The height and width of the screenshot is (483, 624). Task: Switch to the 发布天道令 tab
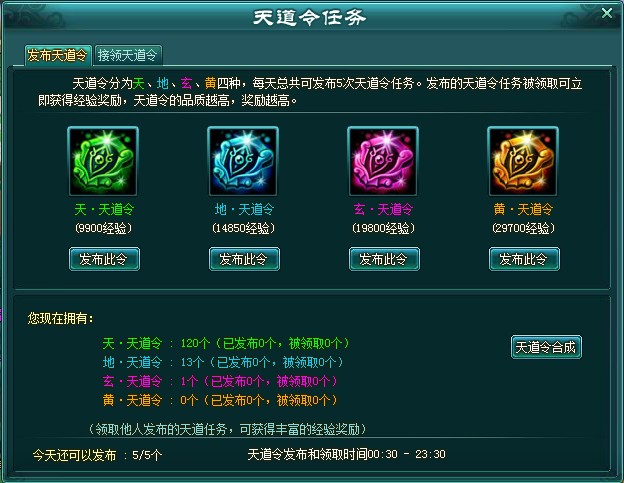coord(58,55)
